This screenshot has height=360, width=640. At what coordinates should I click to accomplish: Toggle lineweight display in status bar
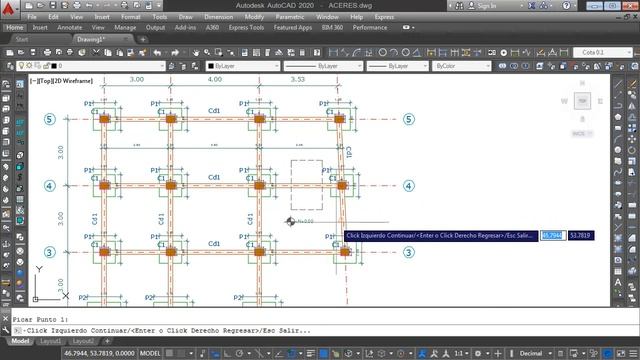pos(310,353)
